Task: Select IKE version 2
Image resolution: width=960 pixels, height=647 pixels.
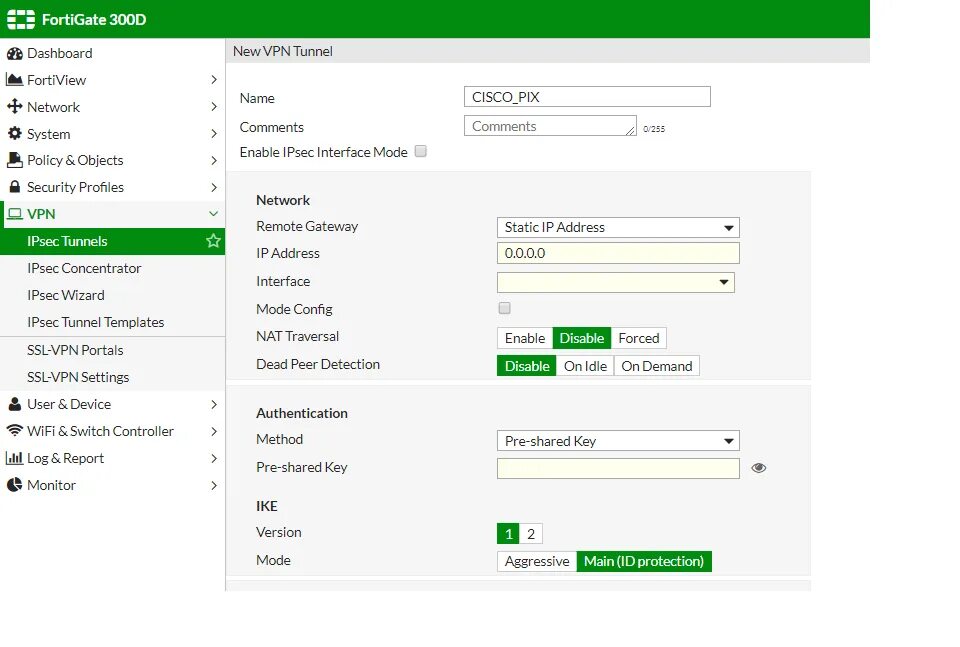Action: point(531,534)
